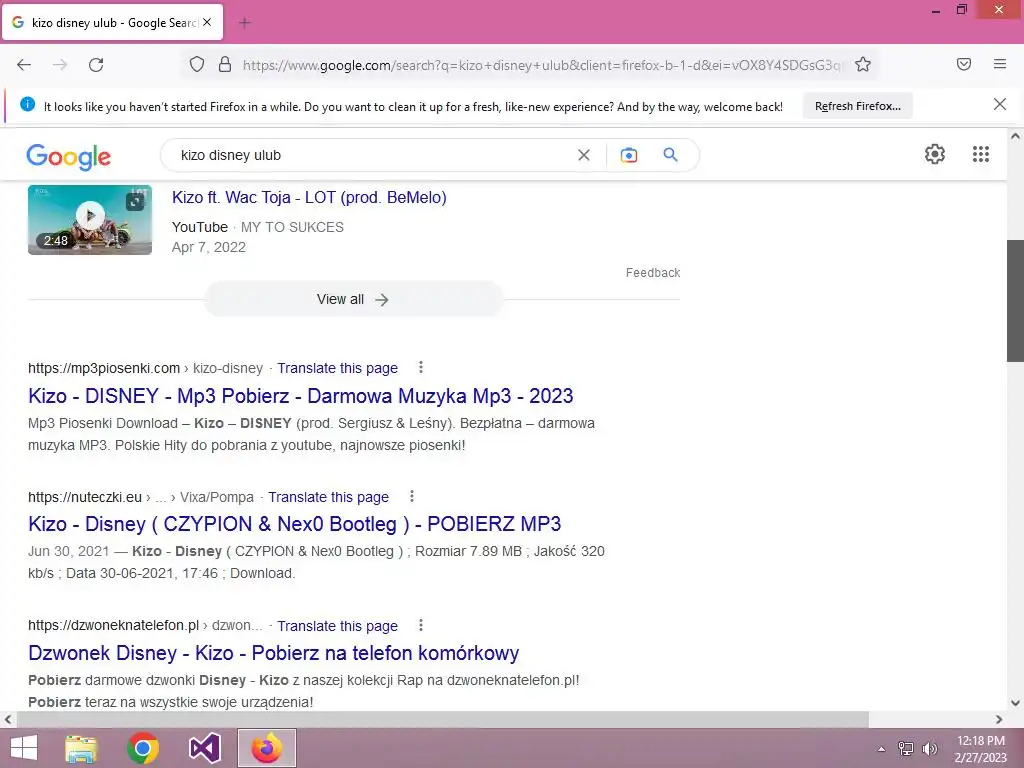Translate the dzwoneknatelefon.pl result page
The width and height of the screenshot is (1024, 768).
pyautogui.click(x=337, y=626)
